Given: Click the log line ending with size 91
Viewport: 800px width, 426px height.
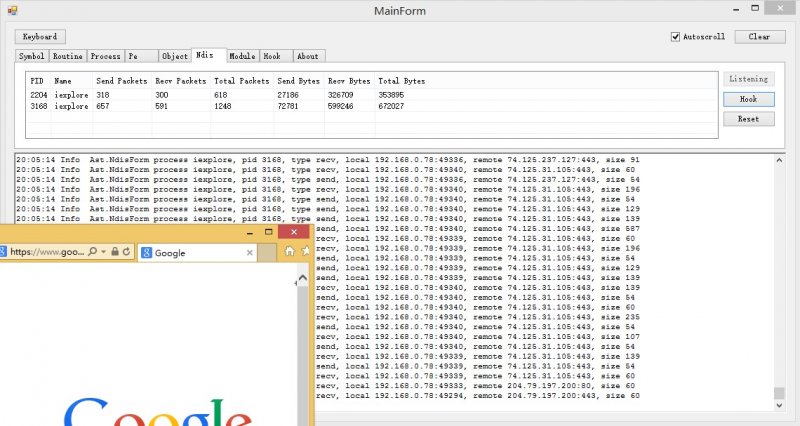Looking at the screenshot, I should [328, 160].
